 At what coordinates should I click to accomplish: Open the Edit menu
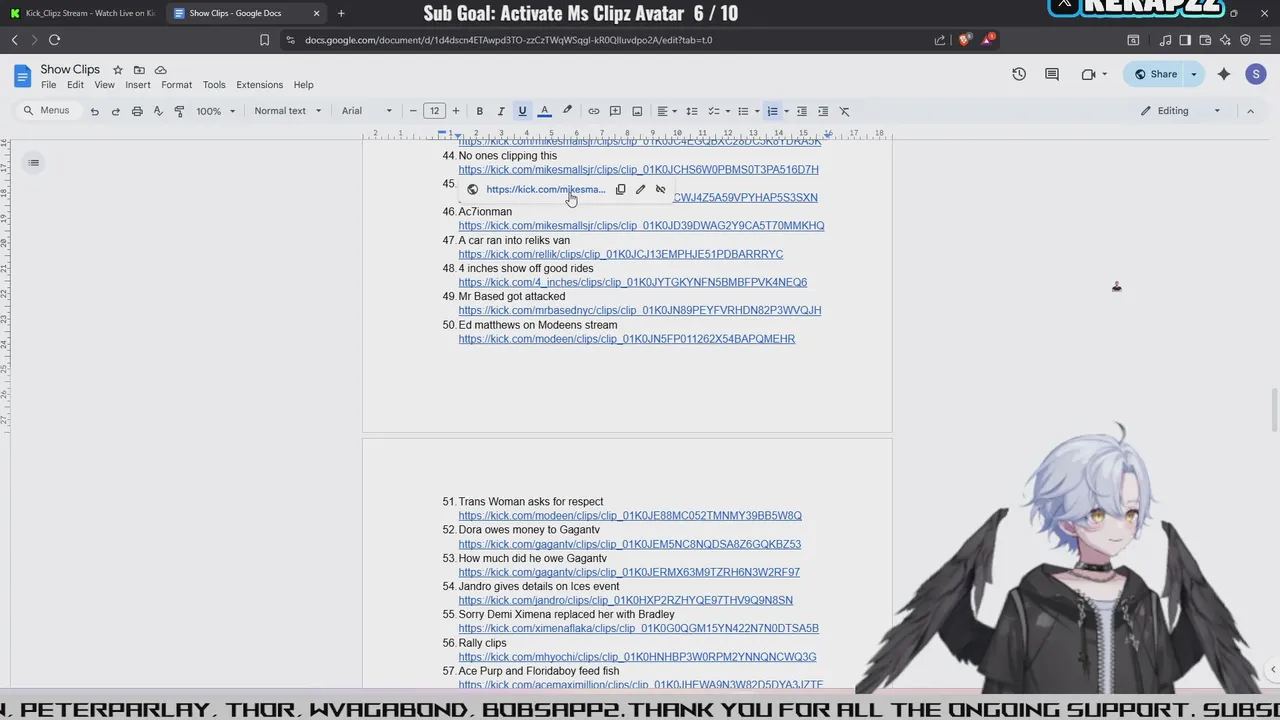point(75,85)
